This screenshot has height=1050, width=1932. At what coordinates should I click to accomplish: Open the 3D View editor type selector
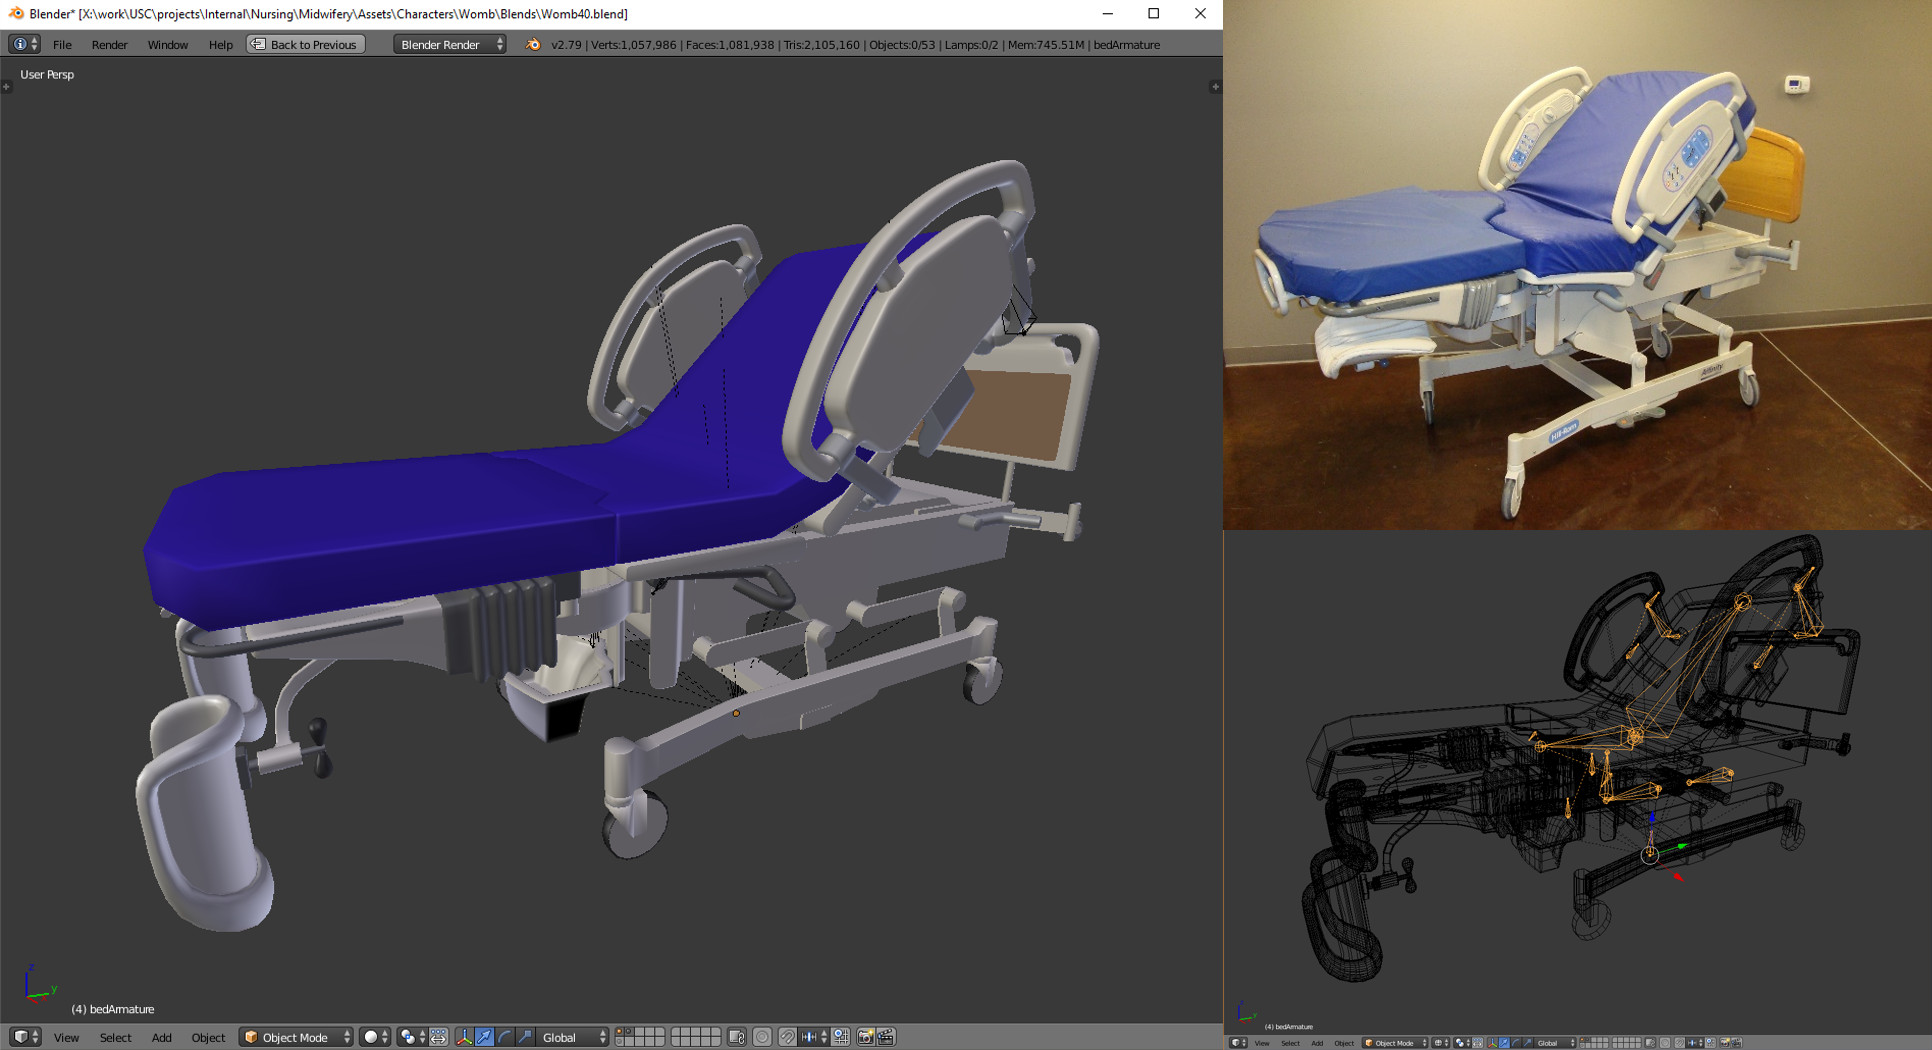pos(25,1037)
